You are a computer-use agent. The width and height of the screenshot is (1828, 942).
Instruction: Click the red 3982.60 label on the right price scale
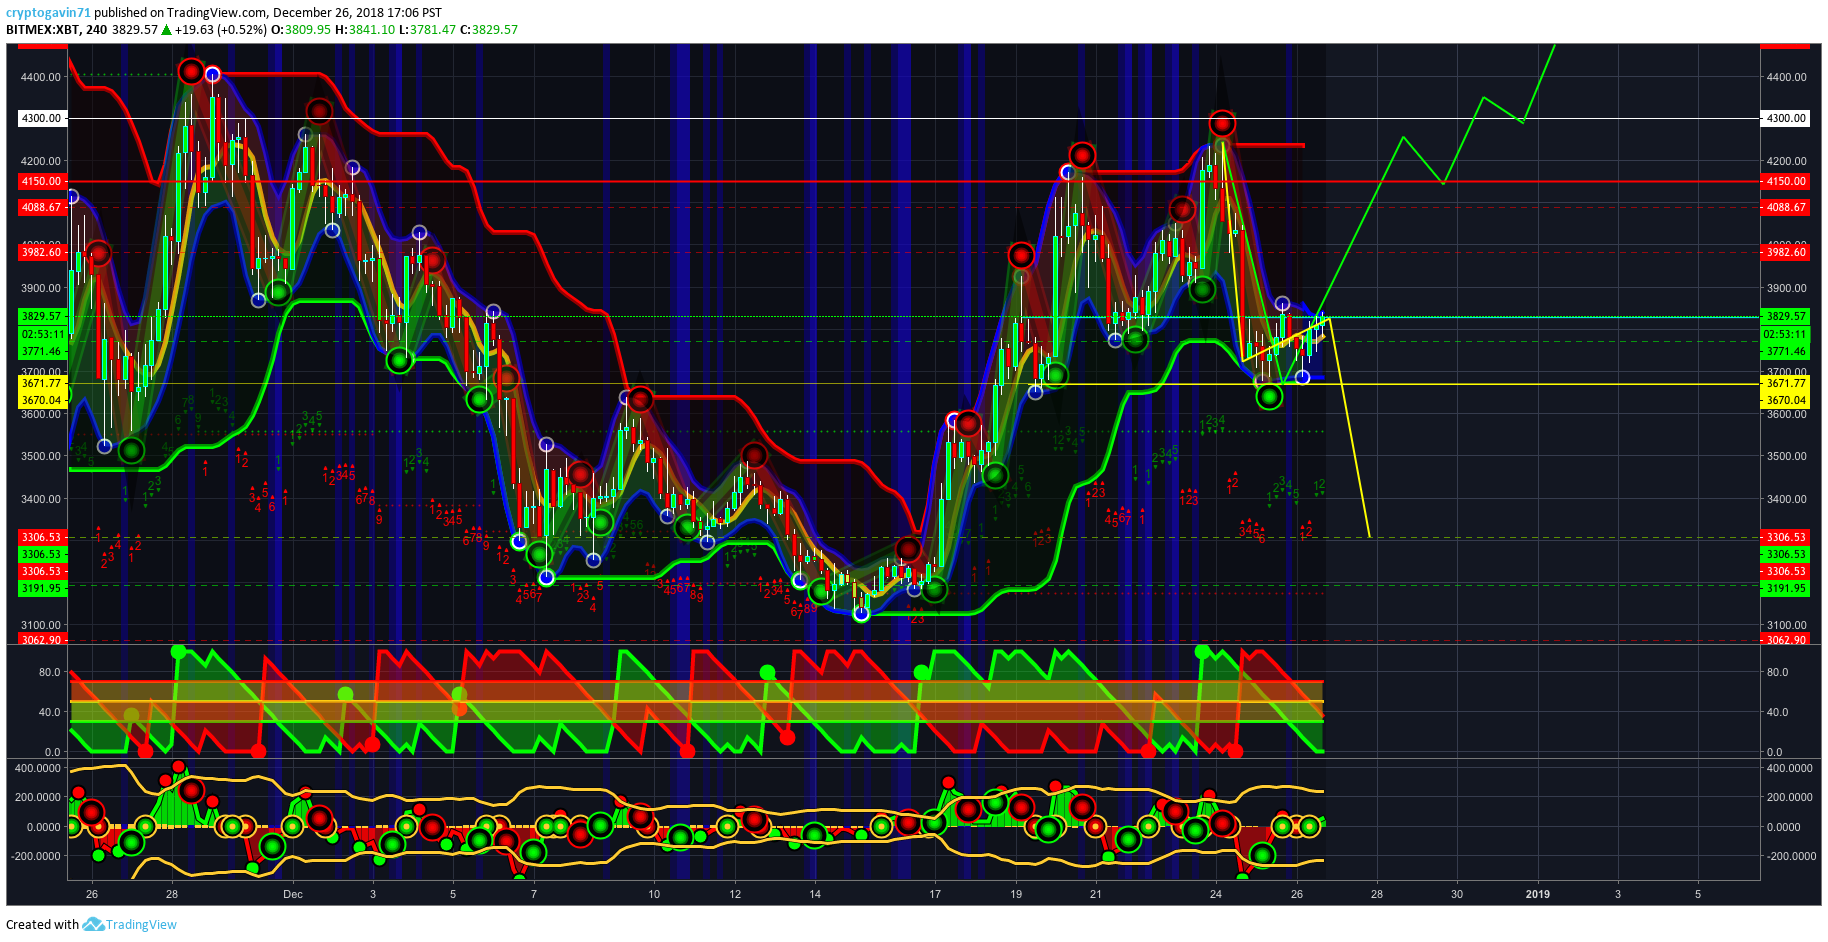tap(1786, 253)
